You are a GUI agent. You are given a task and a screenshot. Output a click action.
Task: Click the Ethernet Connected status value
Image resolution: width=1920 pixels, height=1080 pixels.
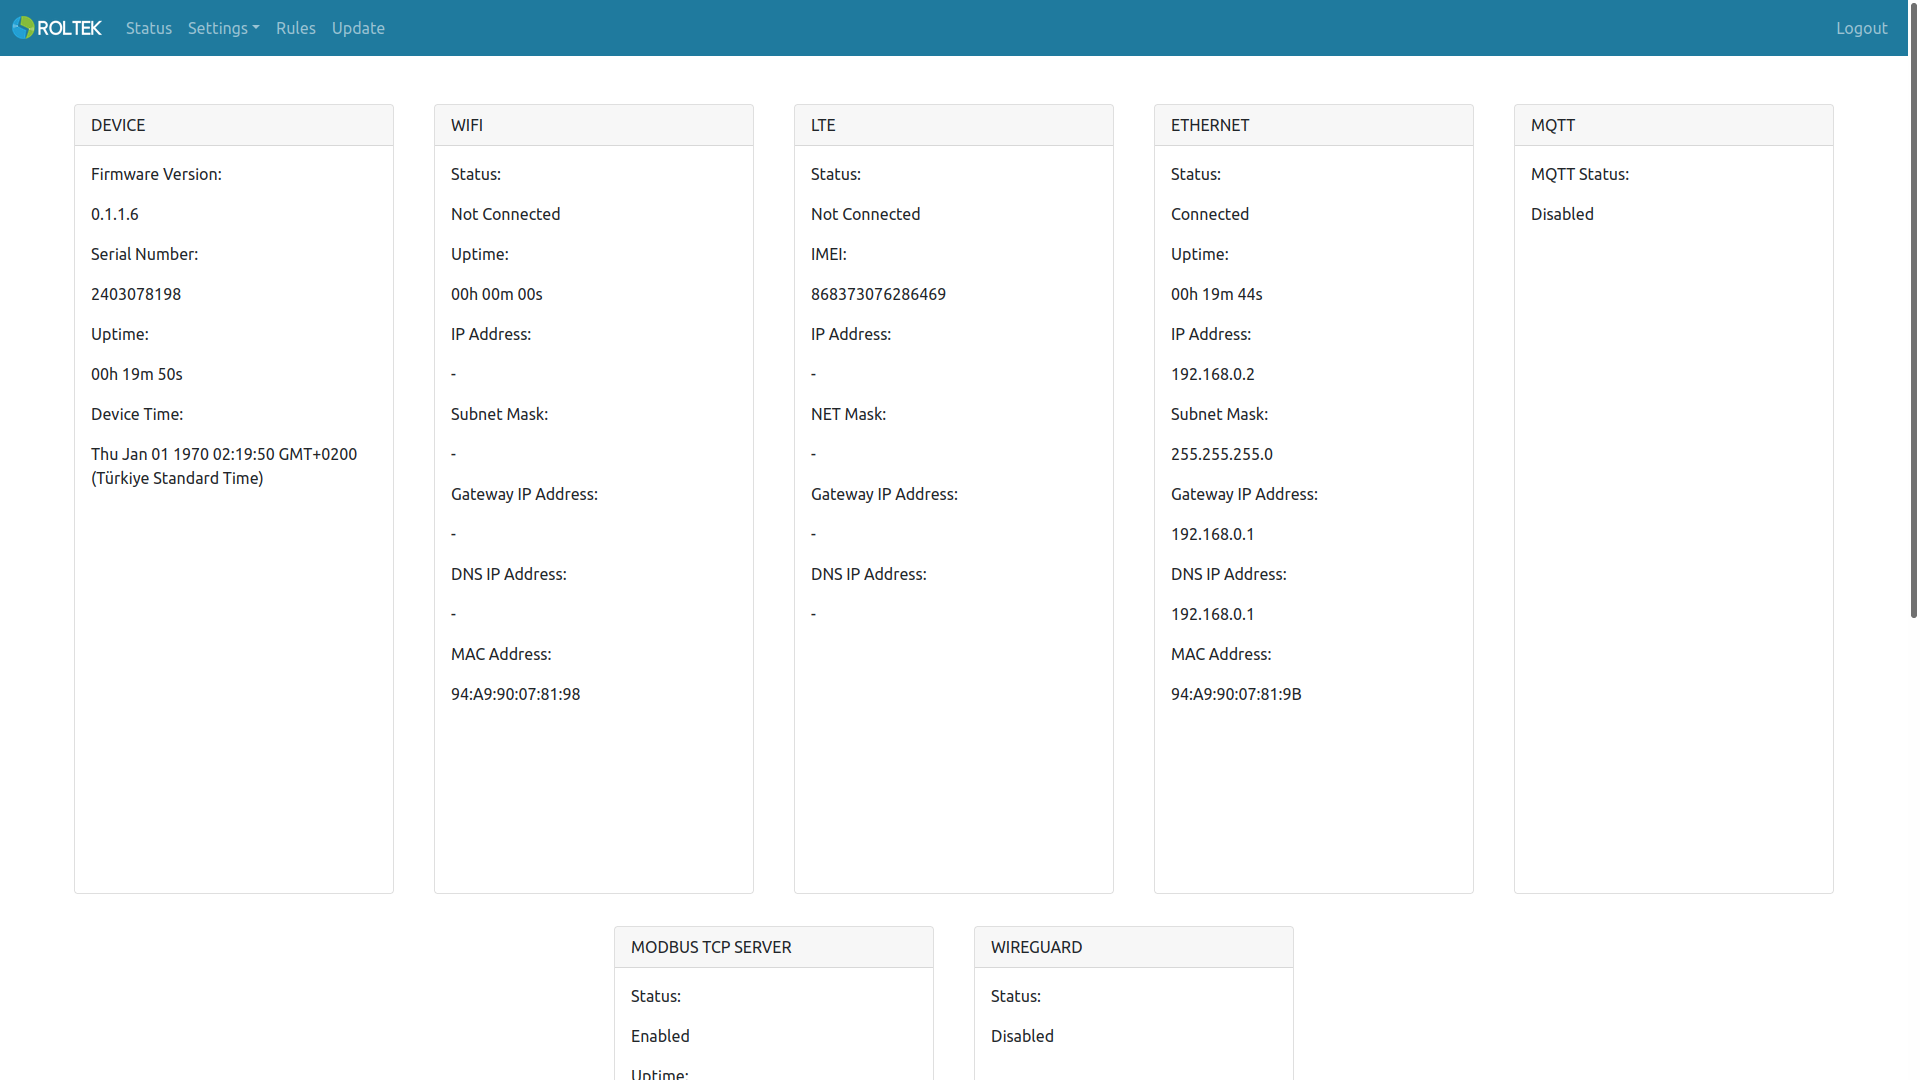pyautogui.click(x=1210, y=214)
